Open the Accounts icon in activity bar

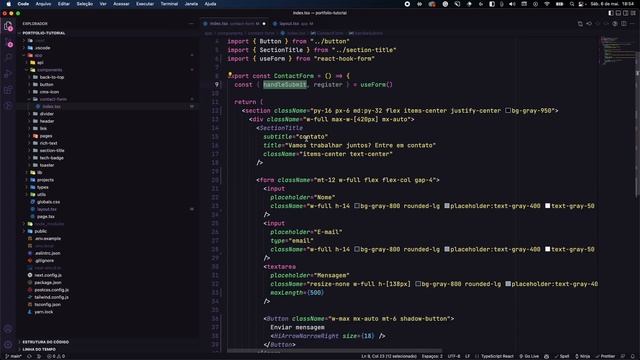[8, 329]
